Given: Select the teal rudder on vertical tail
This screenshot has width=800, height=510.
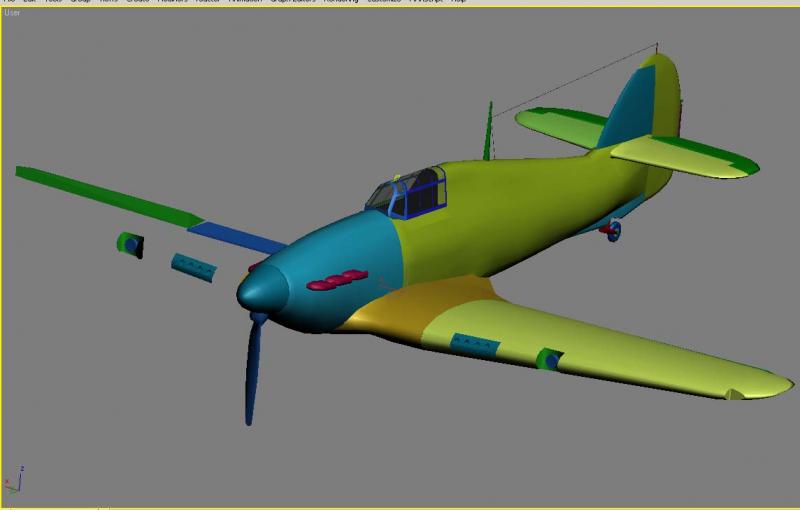Looking at the screenshot, I should point(629,107).
